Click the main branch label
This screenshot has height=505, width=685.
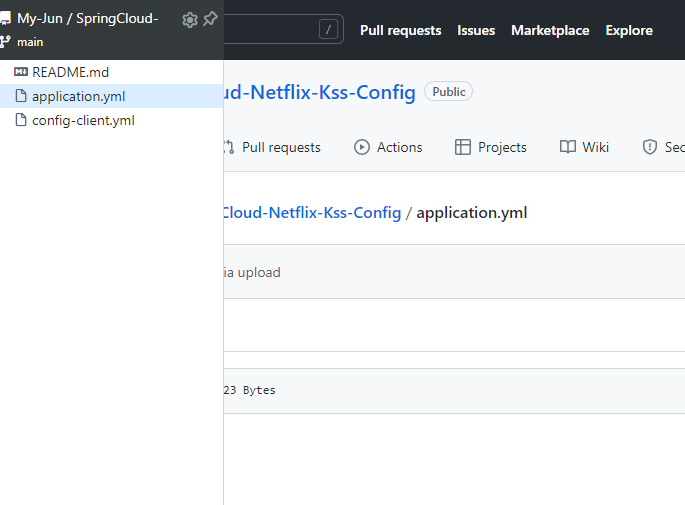click(x=30, y=42)
